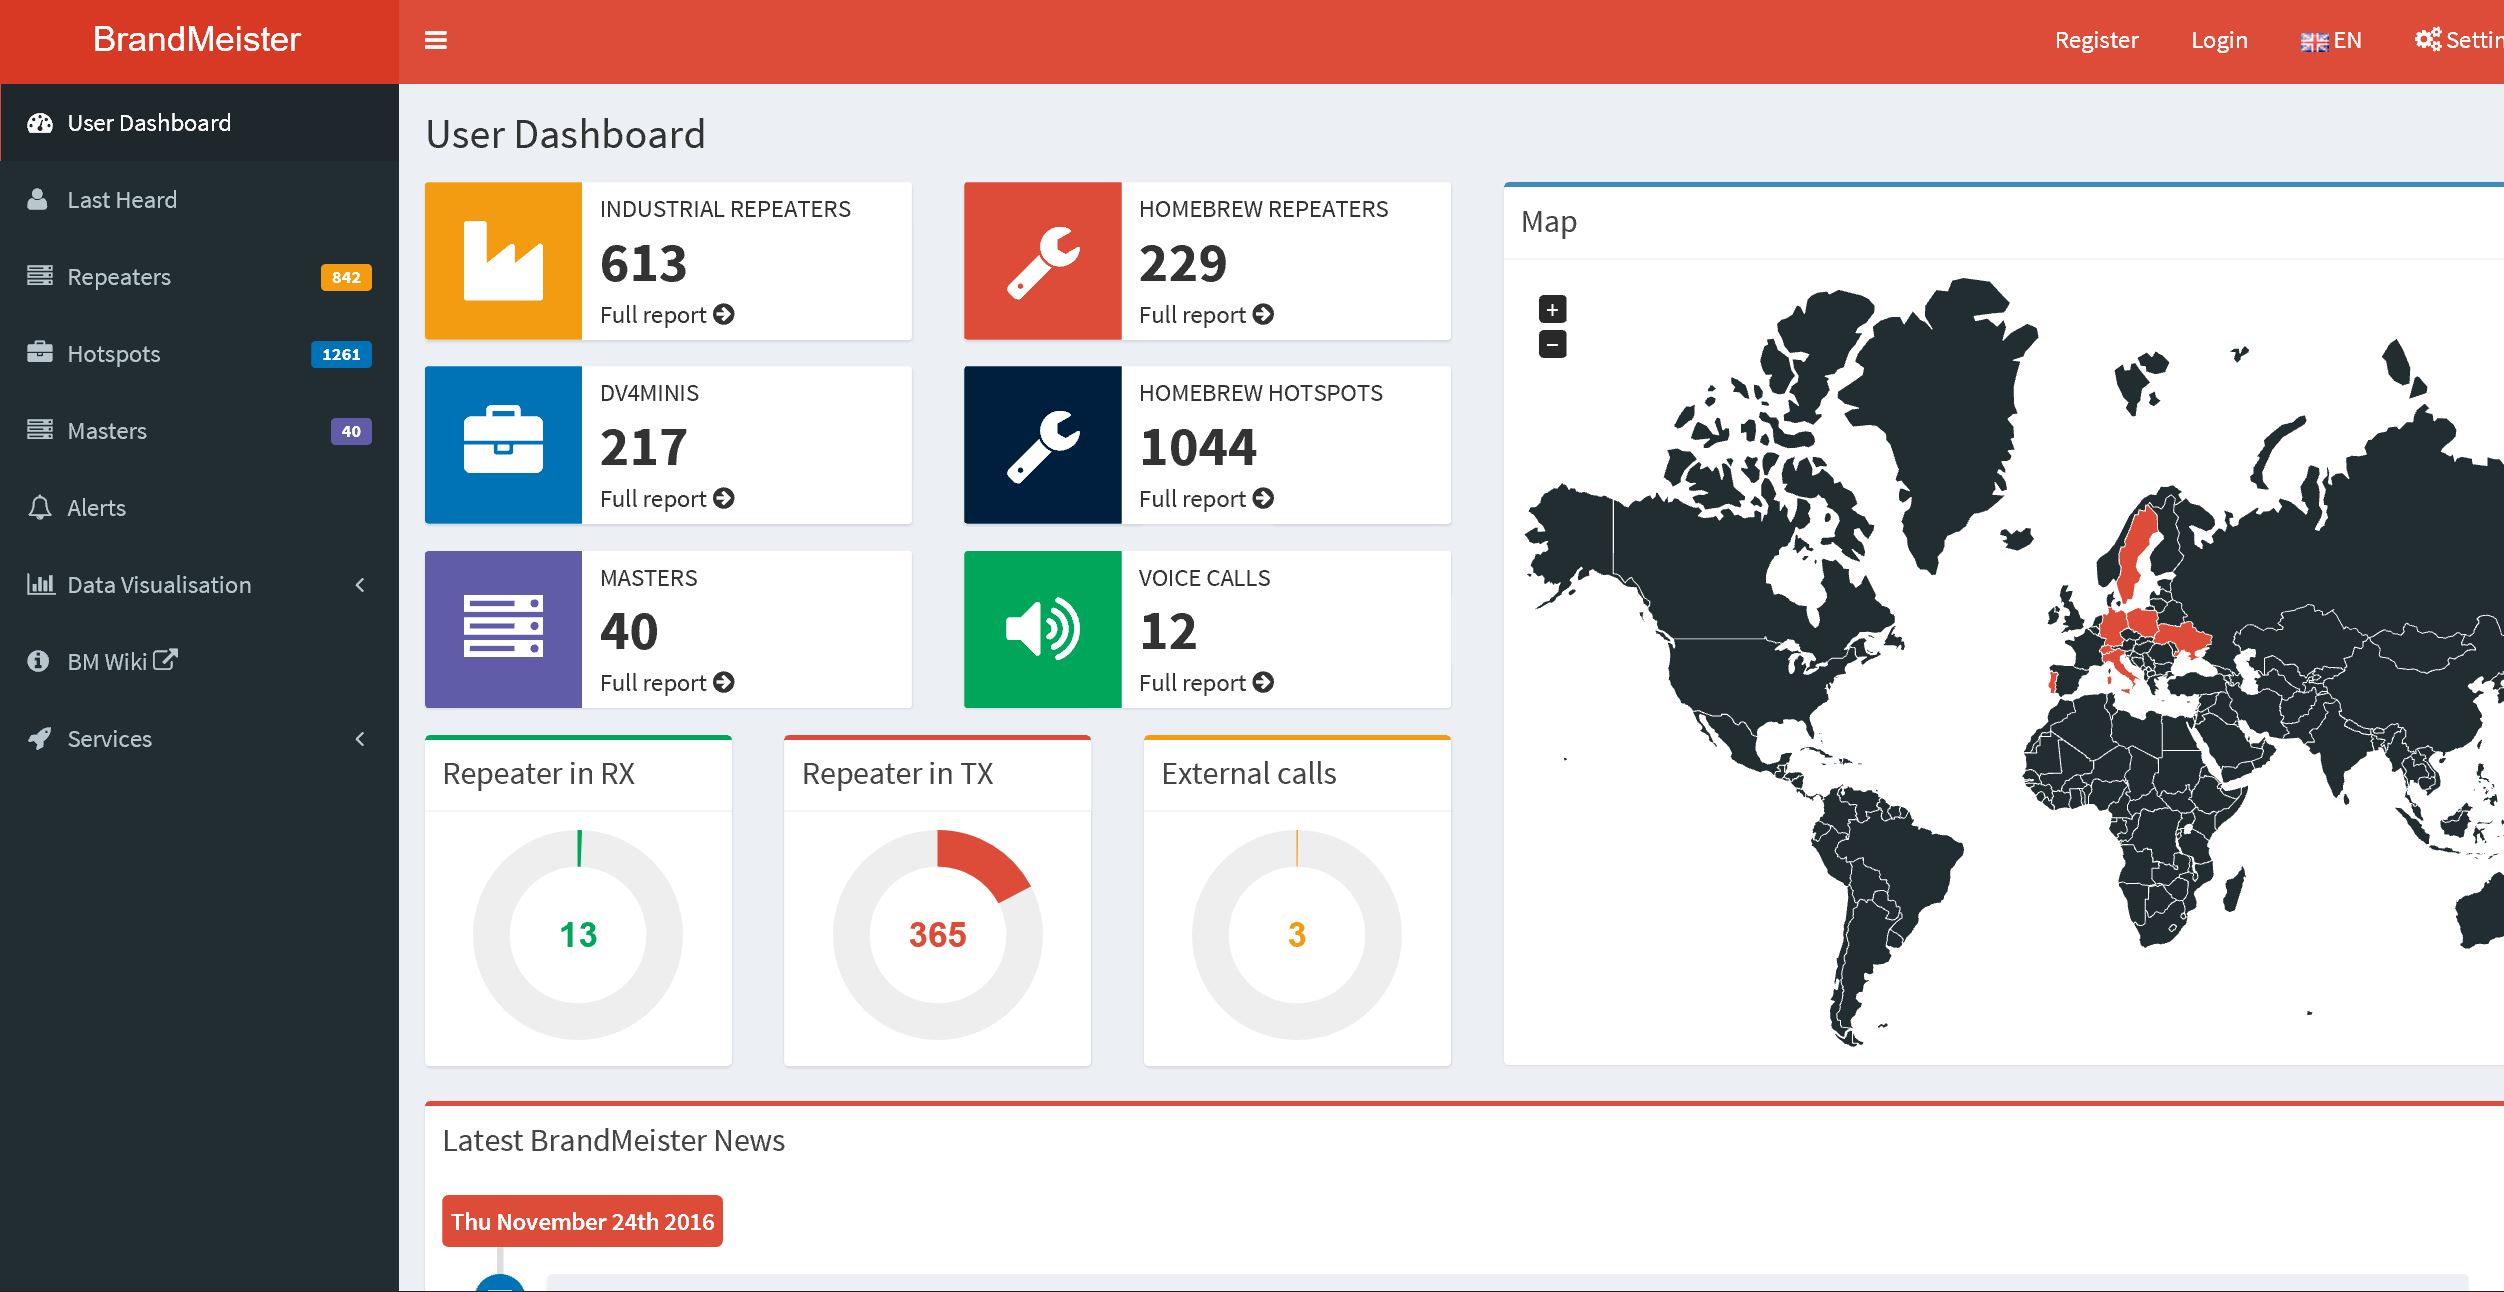
Task: Zoom in on the map
Action: [x=1552, y=309]
